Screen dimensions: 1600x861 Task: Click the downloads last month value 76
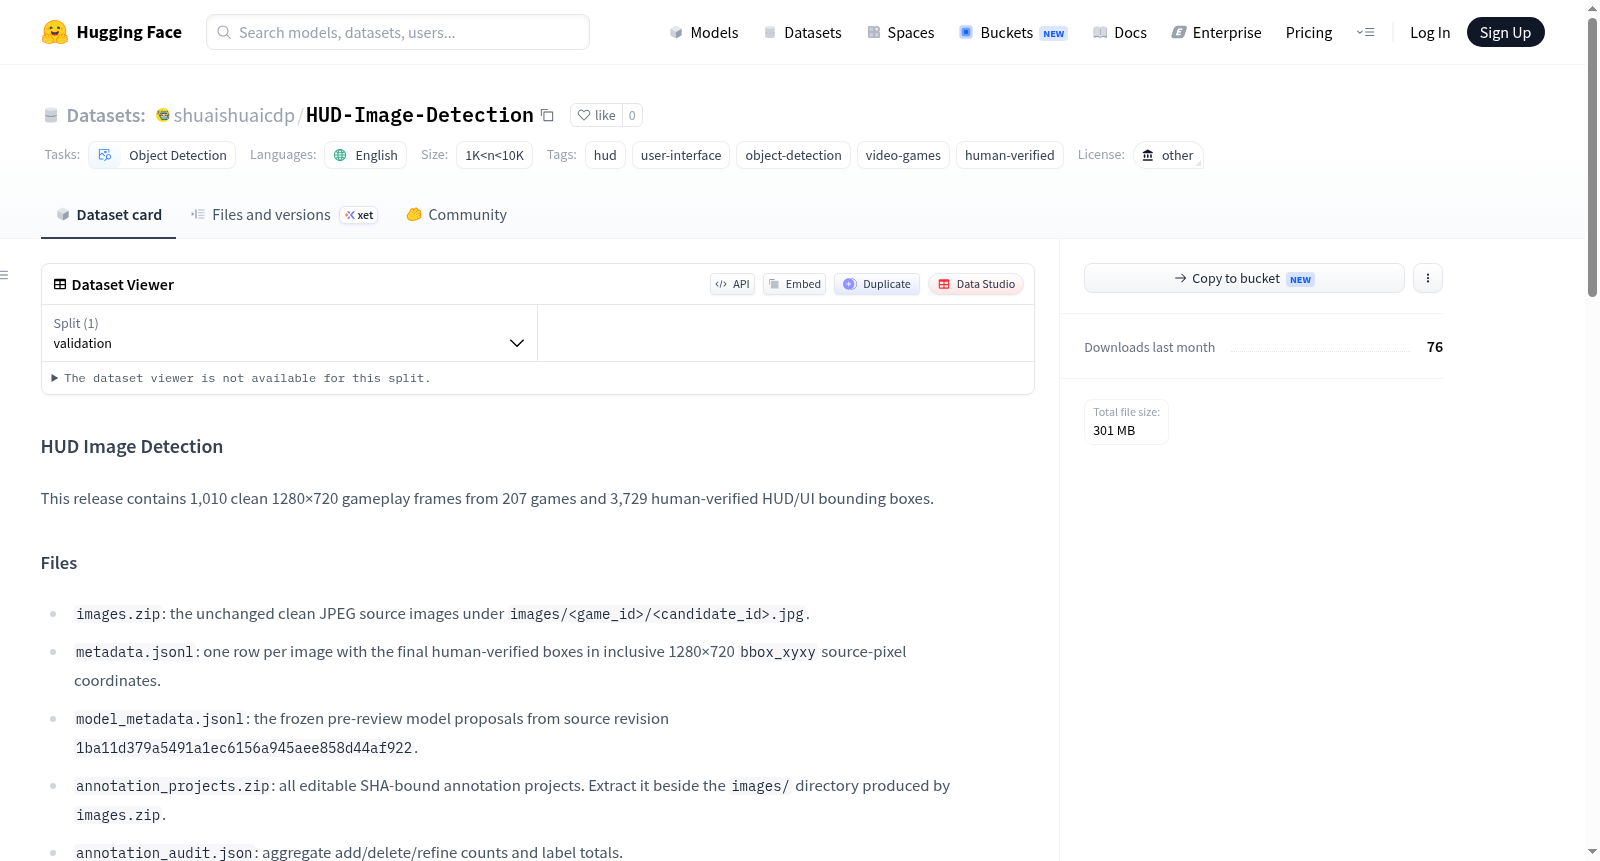click(1435, 347)
